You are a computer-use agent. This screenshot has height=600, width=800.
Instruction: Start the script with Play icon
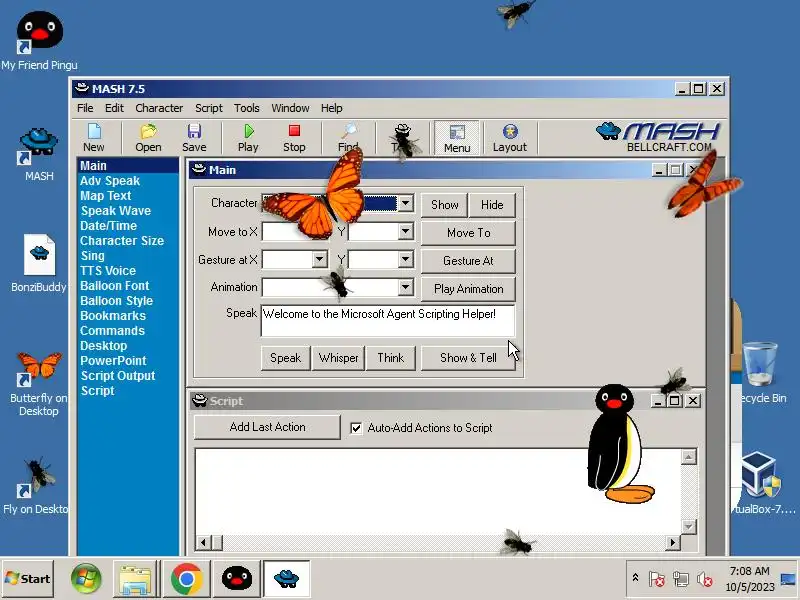tap(248, 138)
